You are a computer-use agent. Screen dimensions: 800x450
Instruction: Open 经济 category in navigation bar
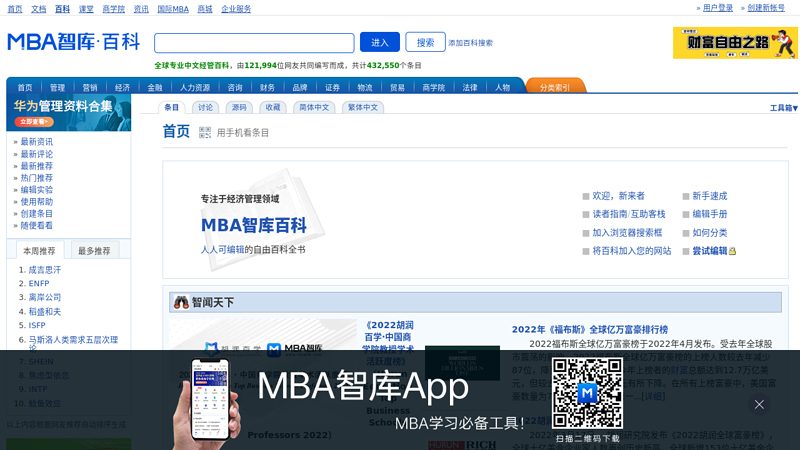[122, 88]
